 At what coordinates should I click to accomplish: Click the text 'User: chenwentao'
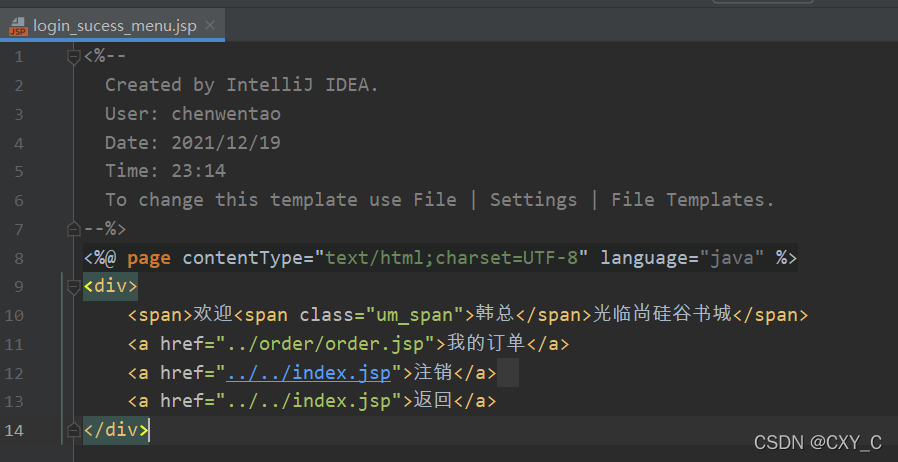click(x=193, y=114)
